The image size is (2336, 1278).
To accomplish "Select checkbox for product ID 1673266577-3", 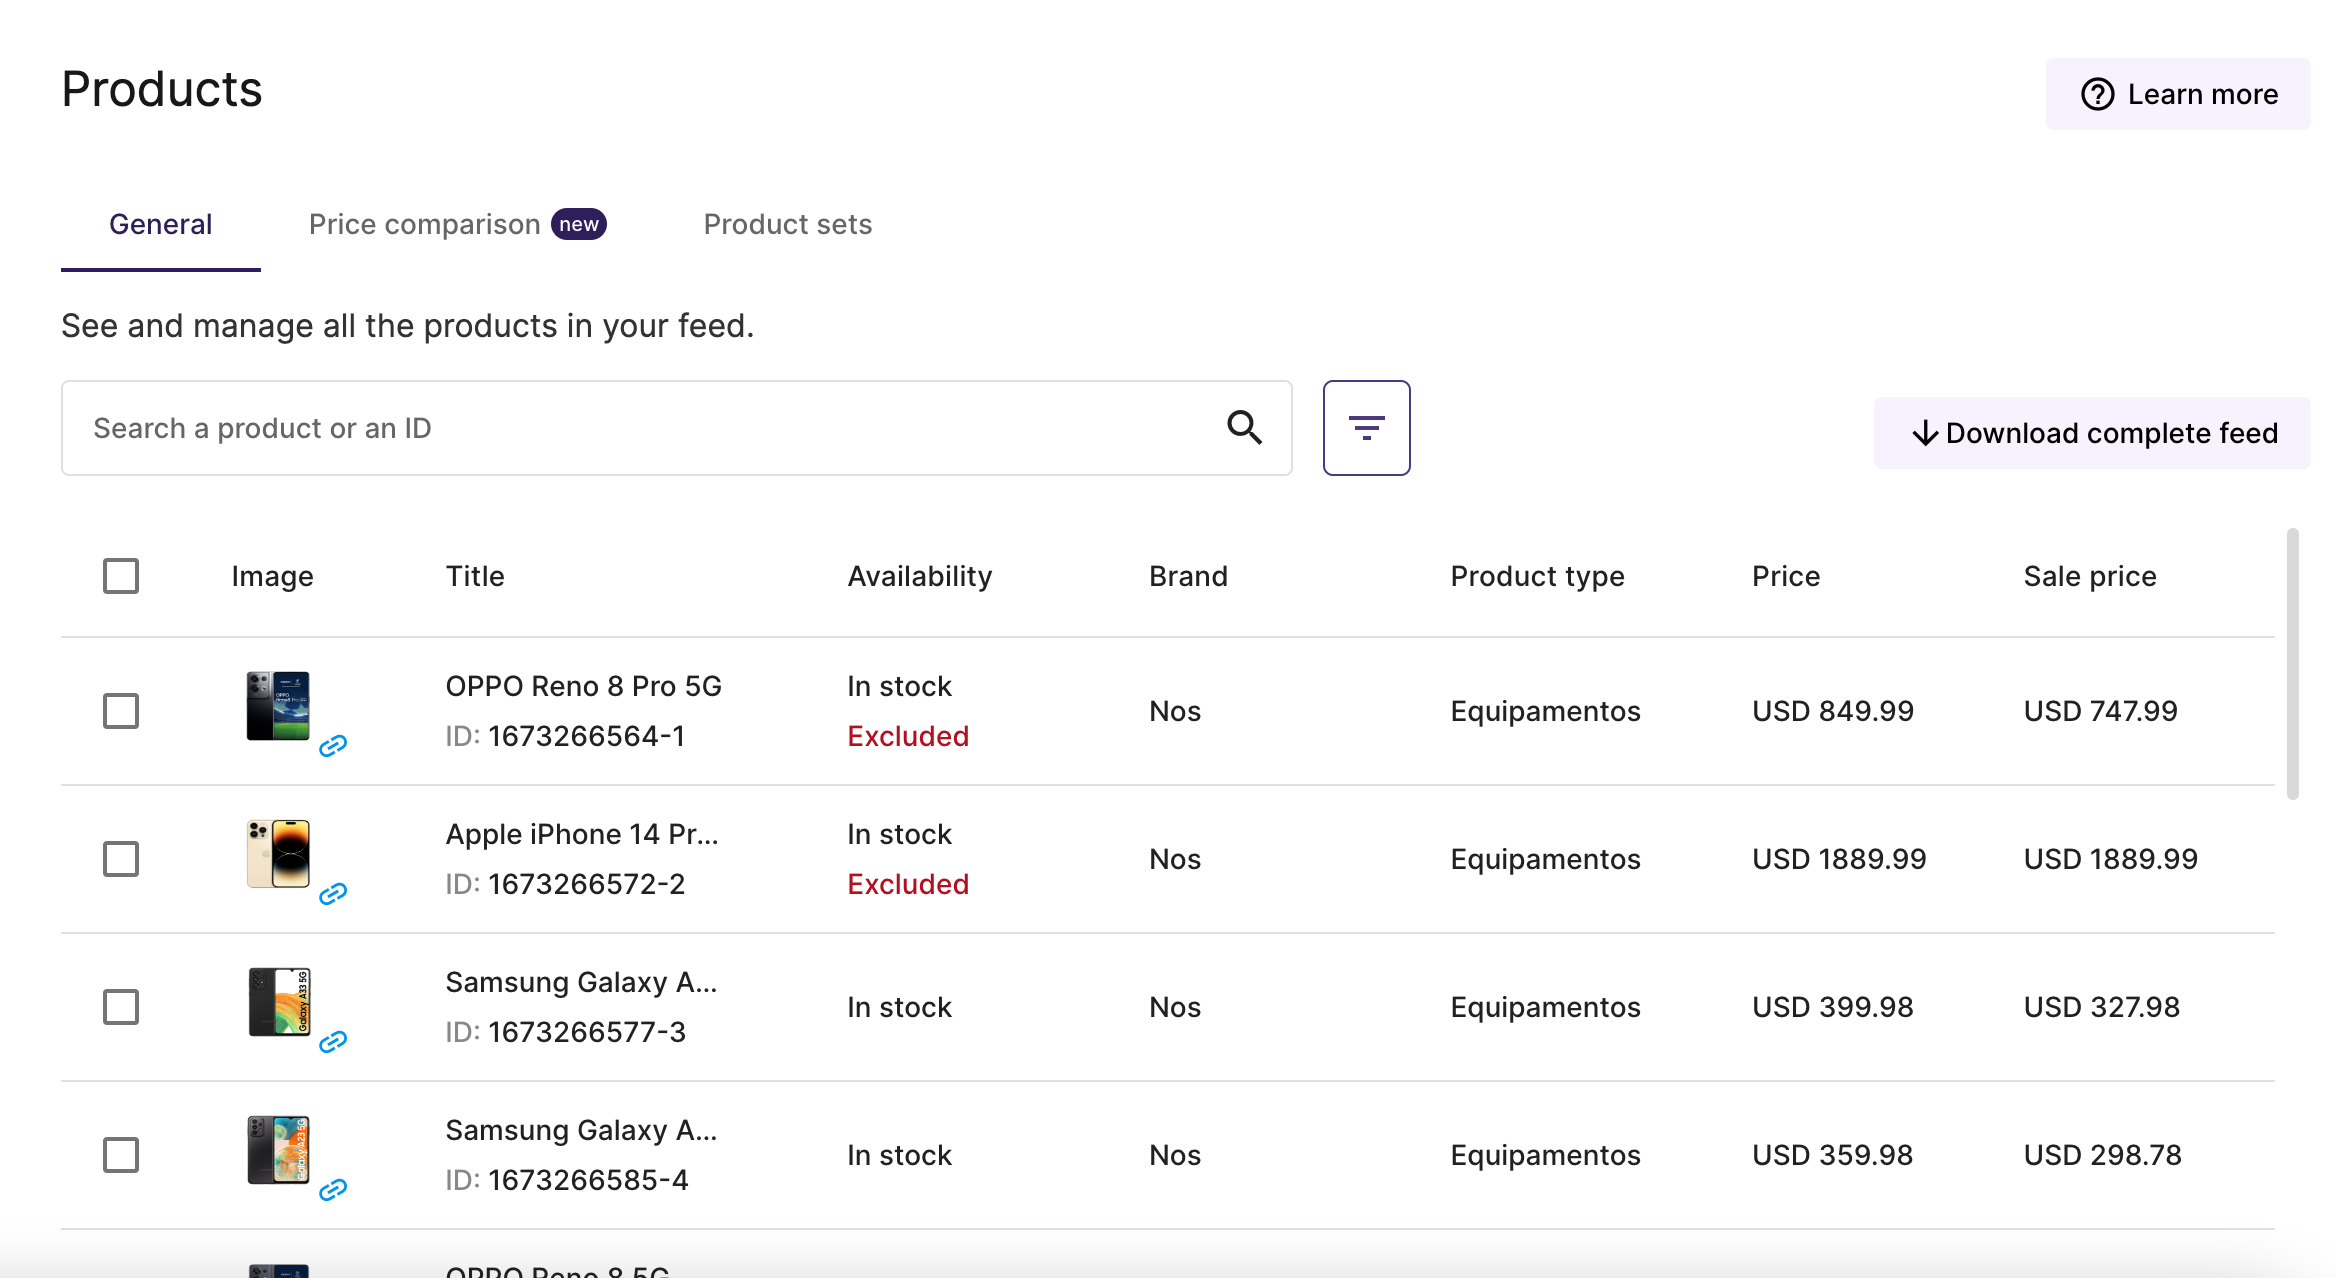I will (x=121, y=1007).
